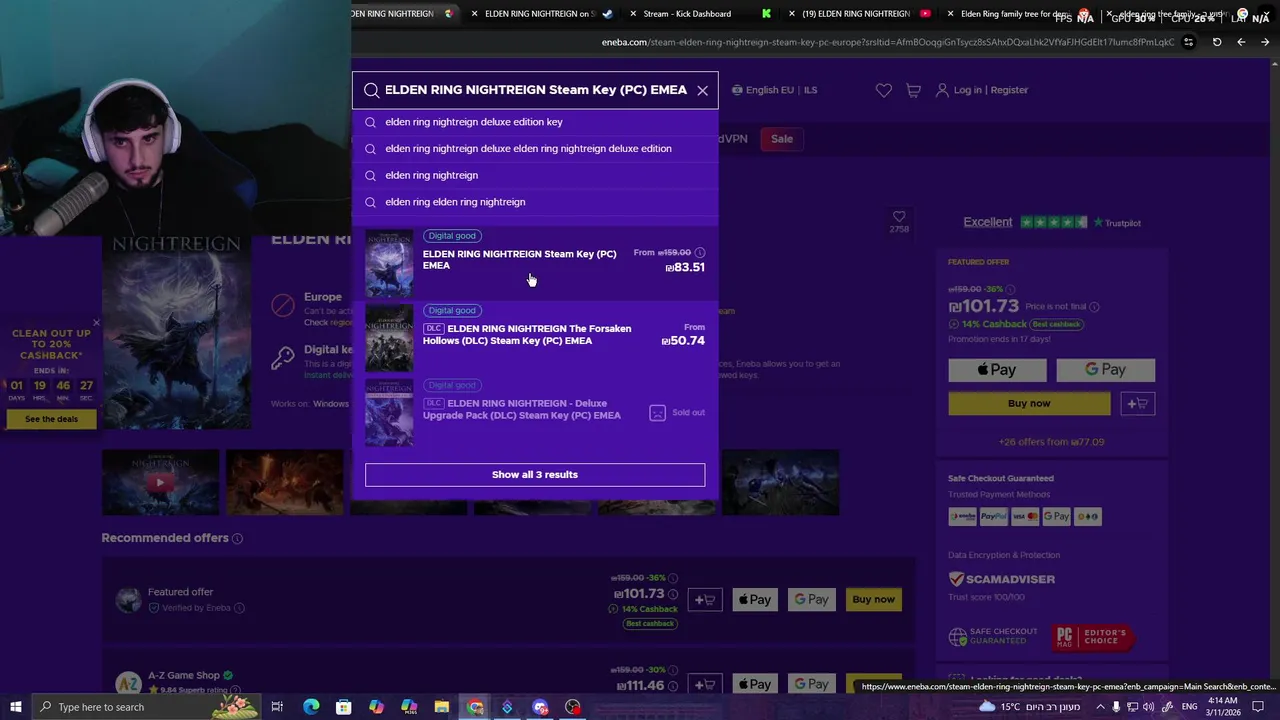Click the browser address bar URL
1280x720 pixels.
[x=886, y=42]
